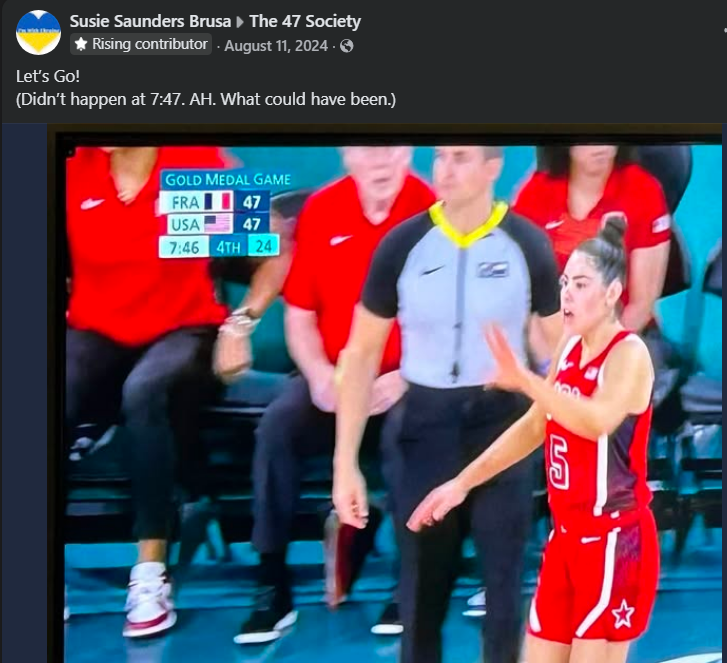Click the August 11, 2024 timestamp

[276, 46]
